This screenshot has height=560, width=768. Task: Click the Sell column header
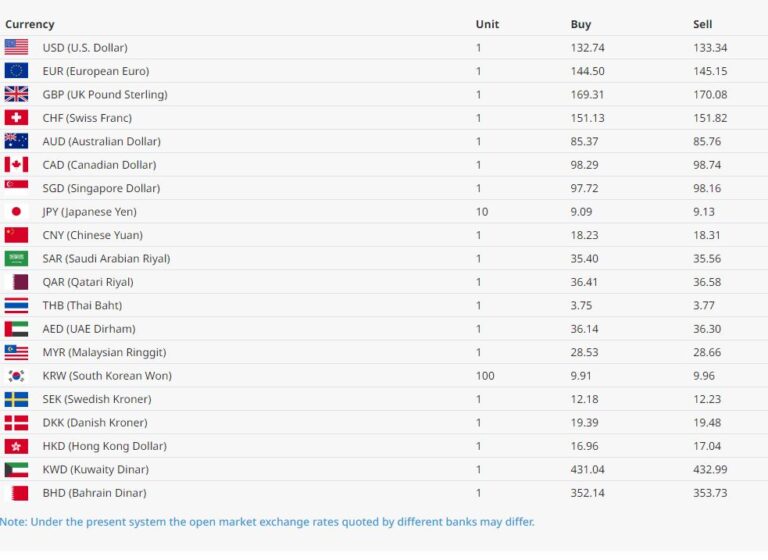pos(702,24)
